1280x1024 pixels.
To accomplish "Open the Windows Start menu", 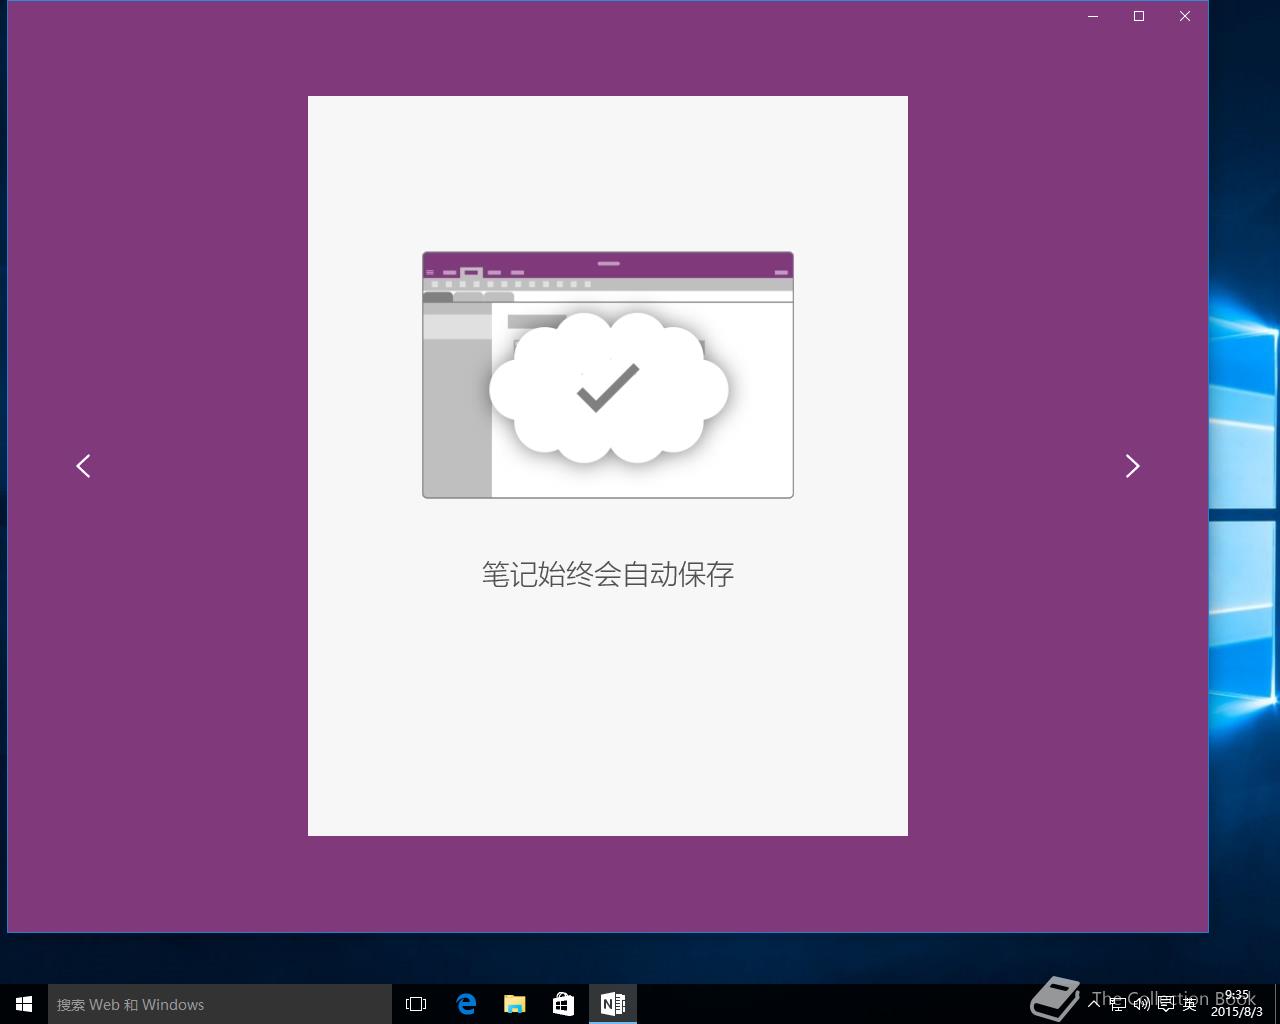I will pos(24,1004).
